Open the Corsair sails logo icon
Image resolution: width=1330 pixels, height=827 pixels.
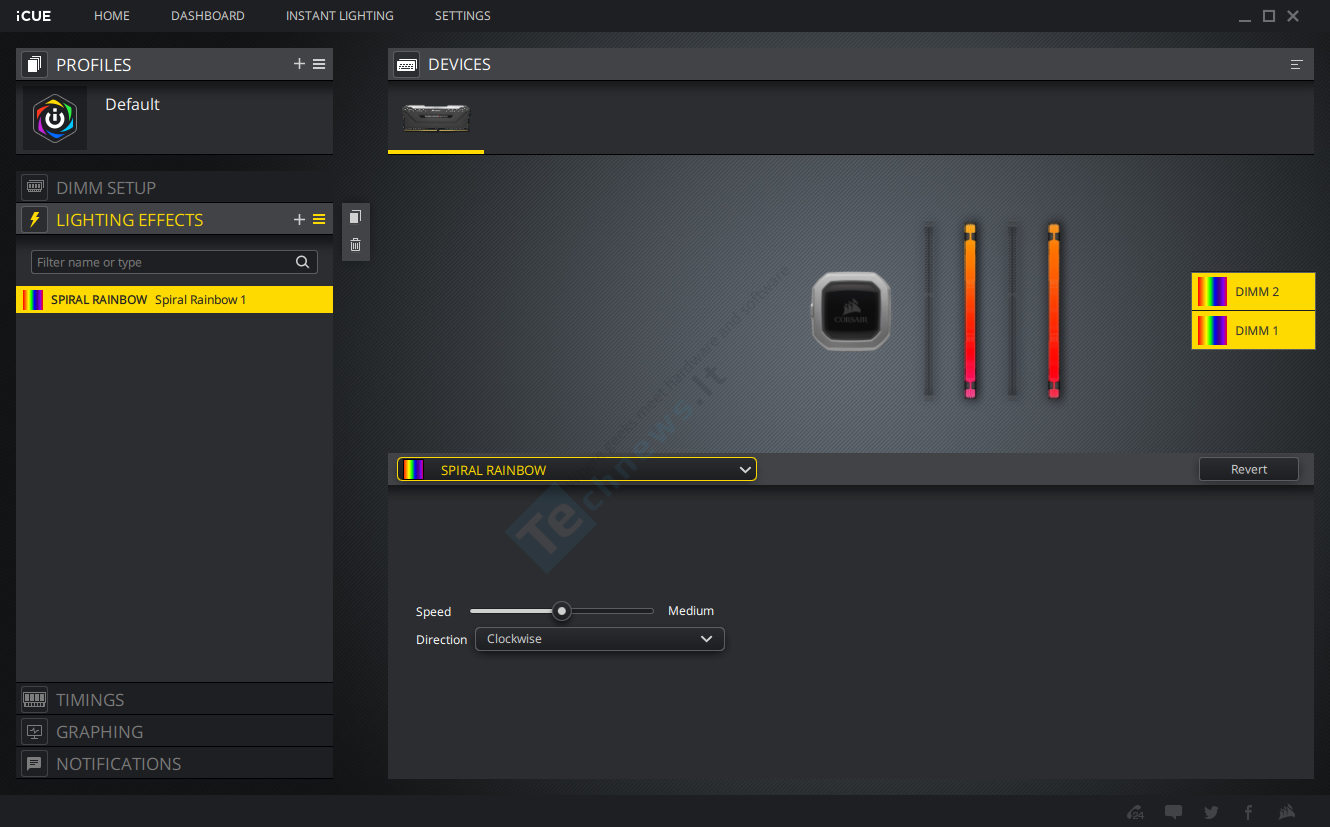coord(1287,812)
